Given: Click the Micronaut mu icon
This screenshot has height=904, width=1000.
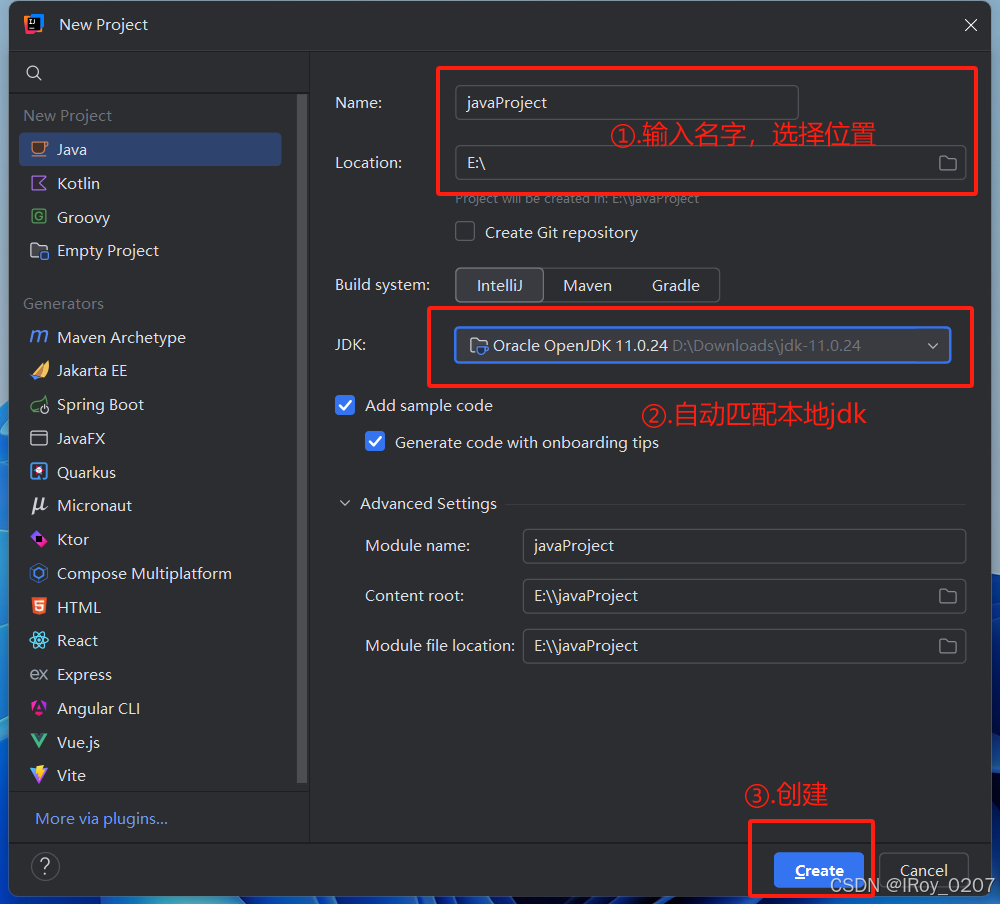Looking at the screenshot, I should [39, 505].
